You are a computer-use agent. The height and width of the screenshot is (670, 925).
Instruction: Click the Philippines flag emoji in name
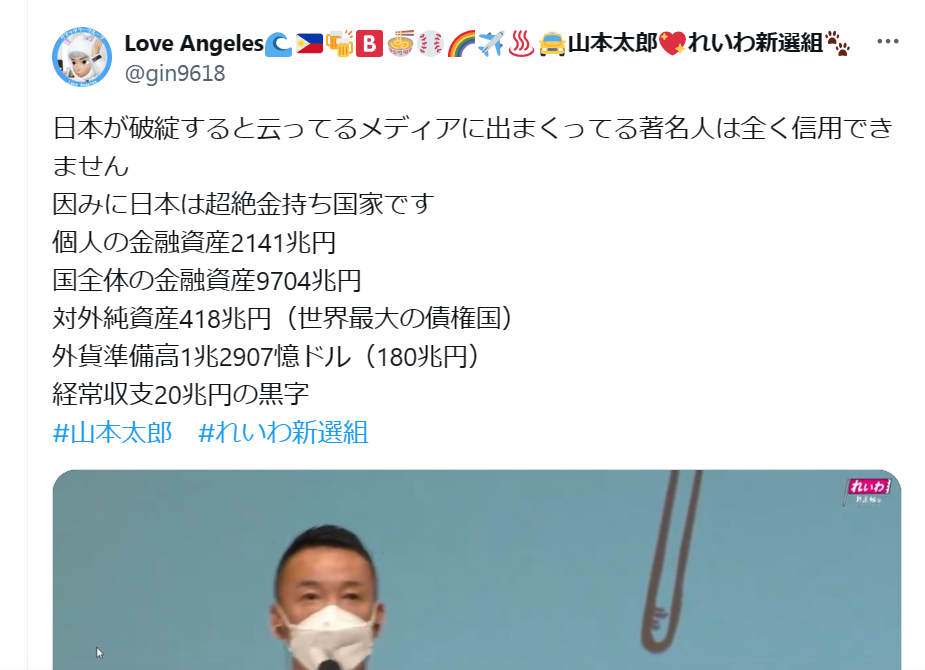[310, 44]
